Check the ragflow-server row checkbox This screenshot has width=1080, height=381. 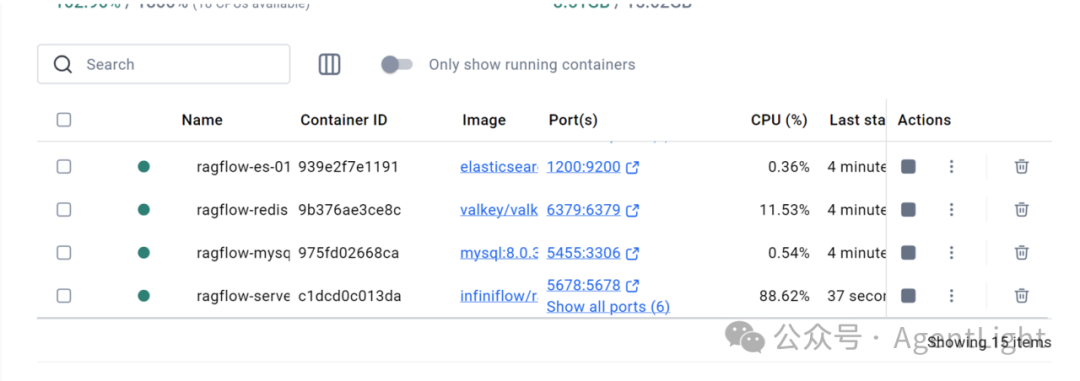tap(64, 296)
